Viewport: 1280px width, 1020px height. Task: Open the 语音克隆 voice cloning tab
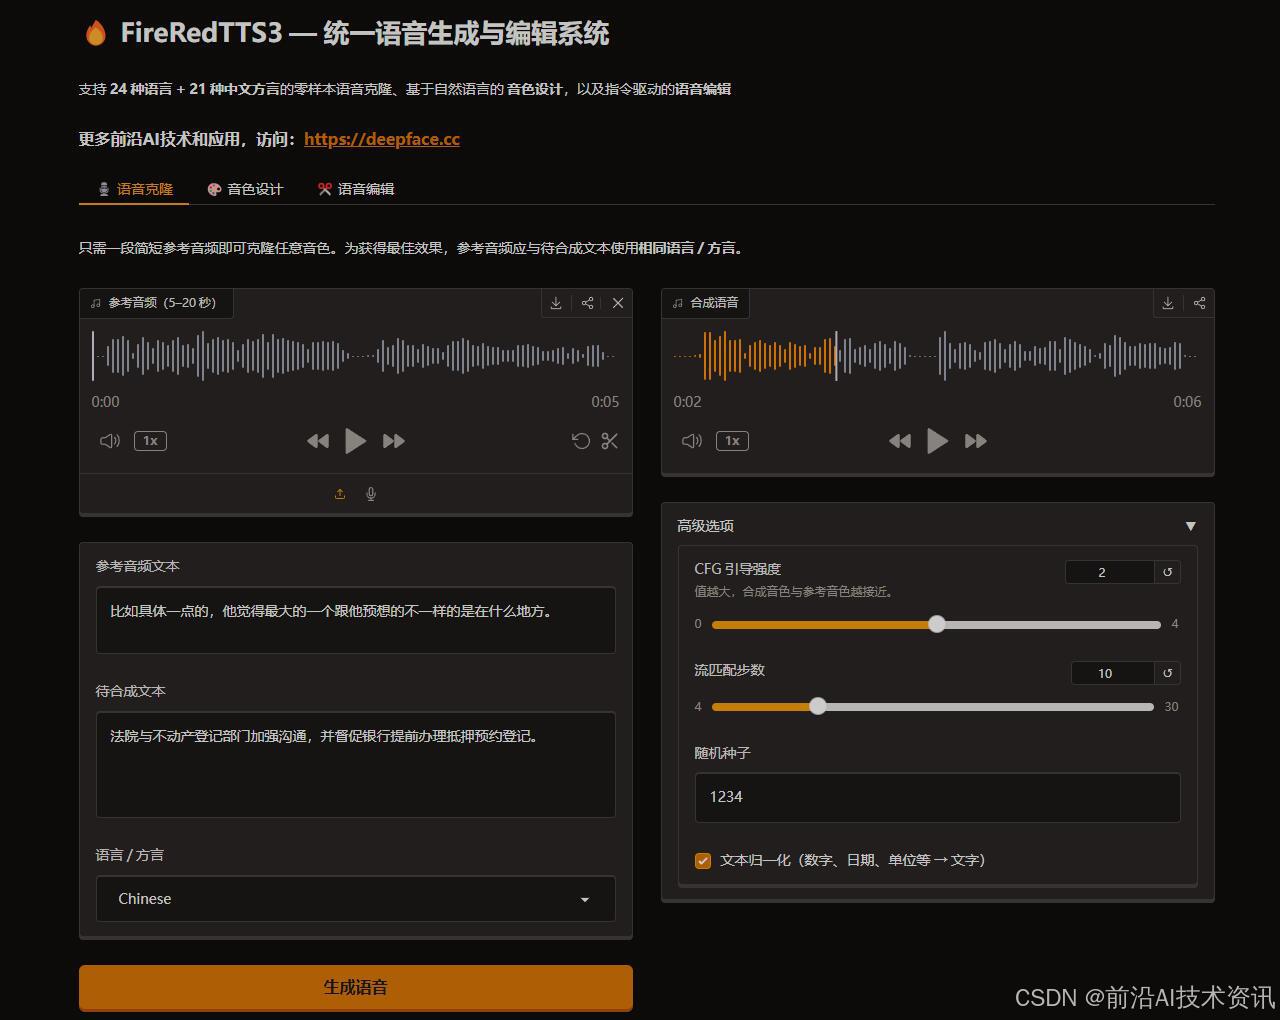point(135,189)
